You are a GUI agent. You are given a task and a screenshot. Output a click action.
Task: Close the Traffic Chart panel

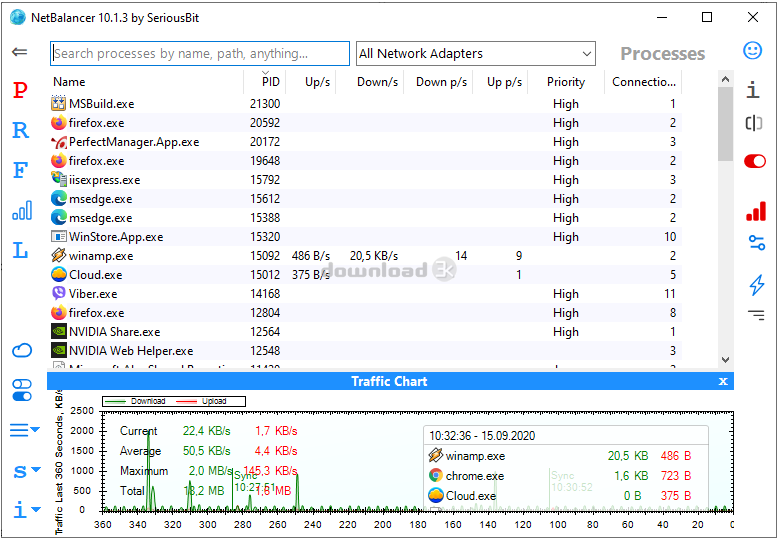click(x=723, y=381)
